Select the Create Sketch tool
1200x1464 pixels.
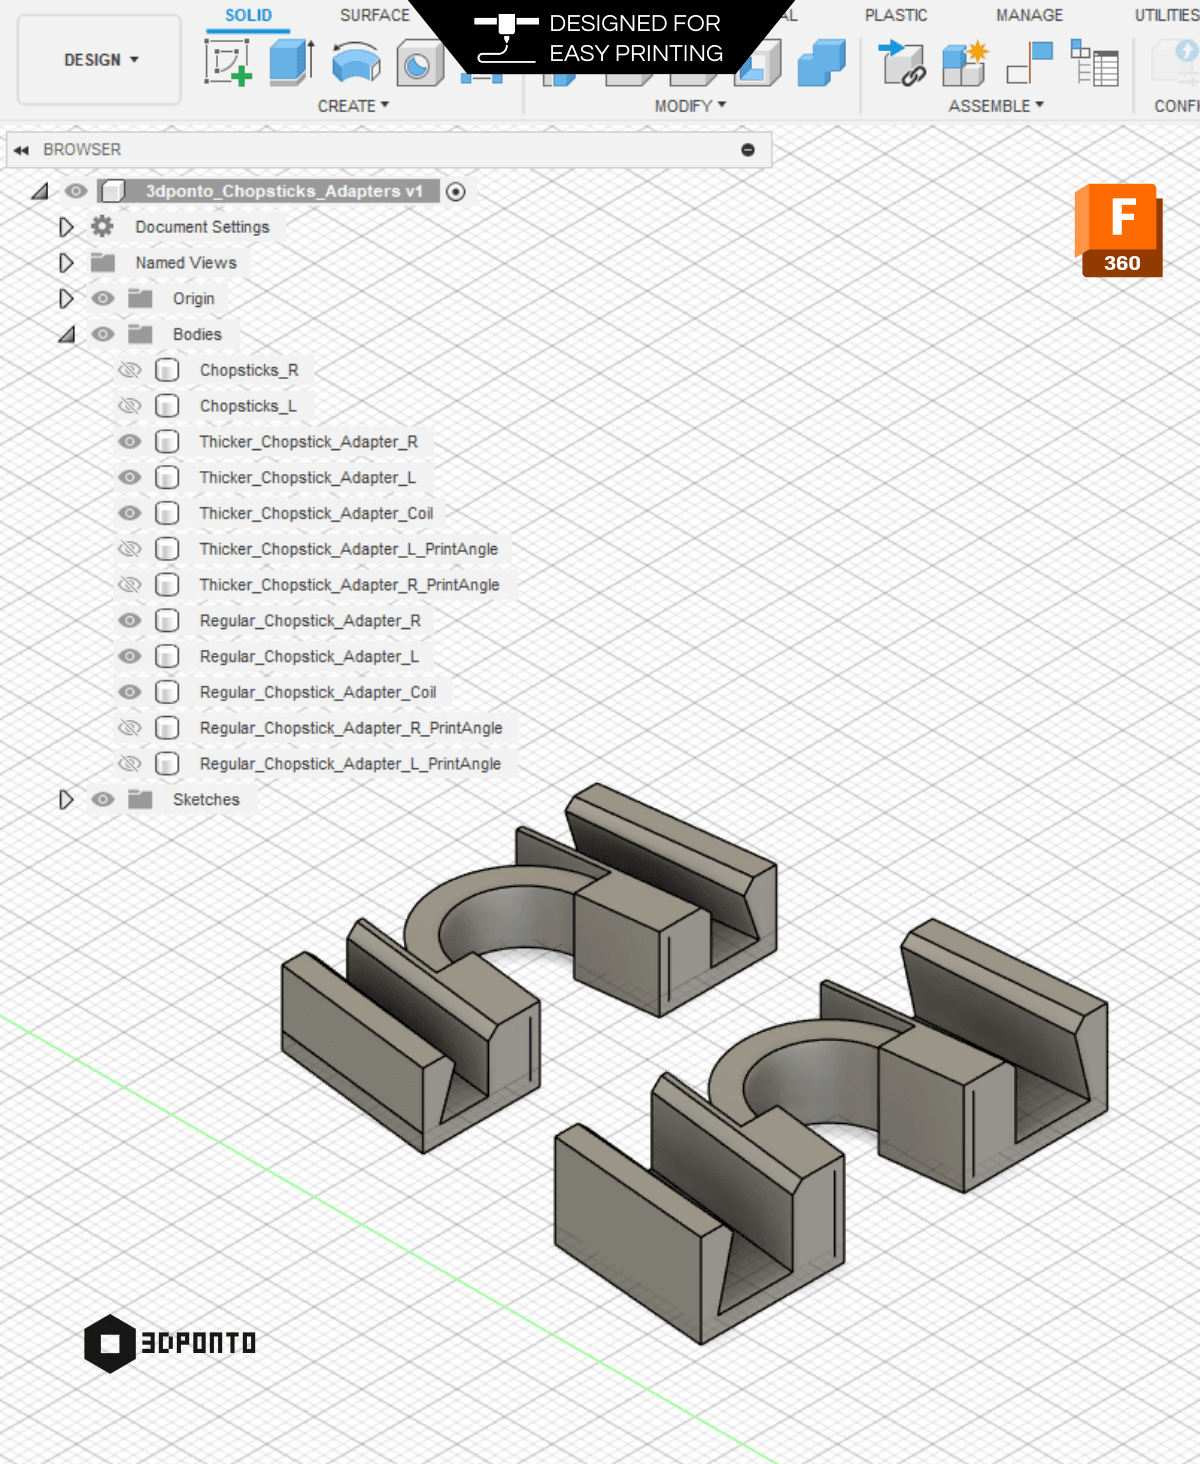tap(228, 63)
